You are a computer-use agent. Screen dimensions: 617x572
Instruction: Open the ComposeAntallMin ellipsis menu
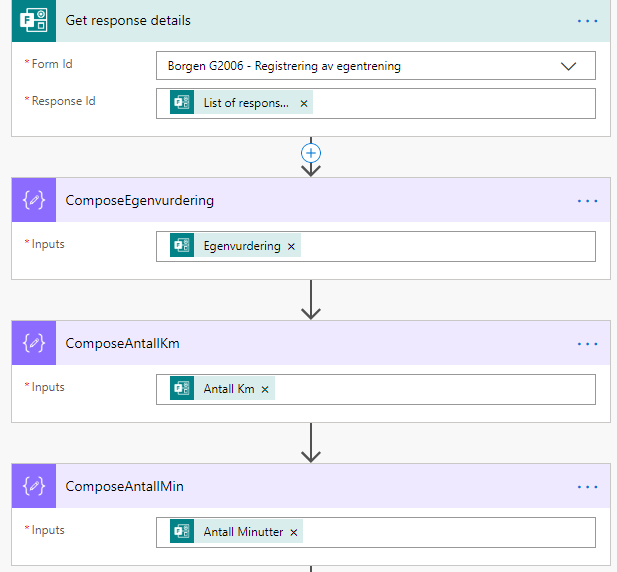pos(587,486)
